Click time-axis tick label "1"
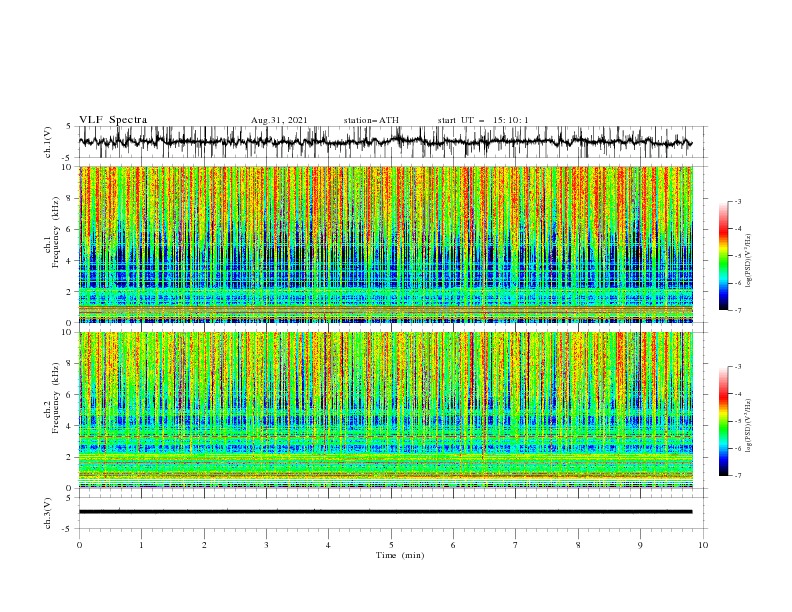This screenshot has width=792, height=612. [141, 545]
